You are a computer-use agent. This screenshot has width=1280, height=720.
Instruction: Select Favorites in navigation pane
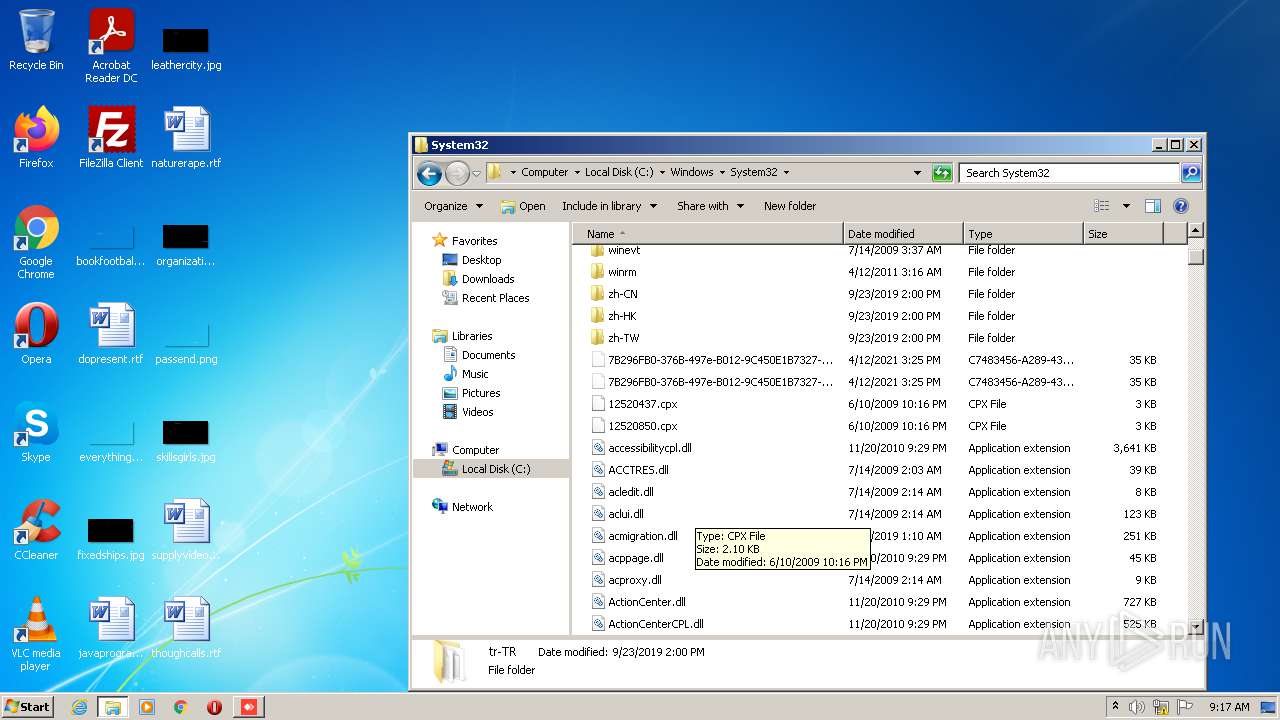[474, 241]
